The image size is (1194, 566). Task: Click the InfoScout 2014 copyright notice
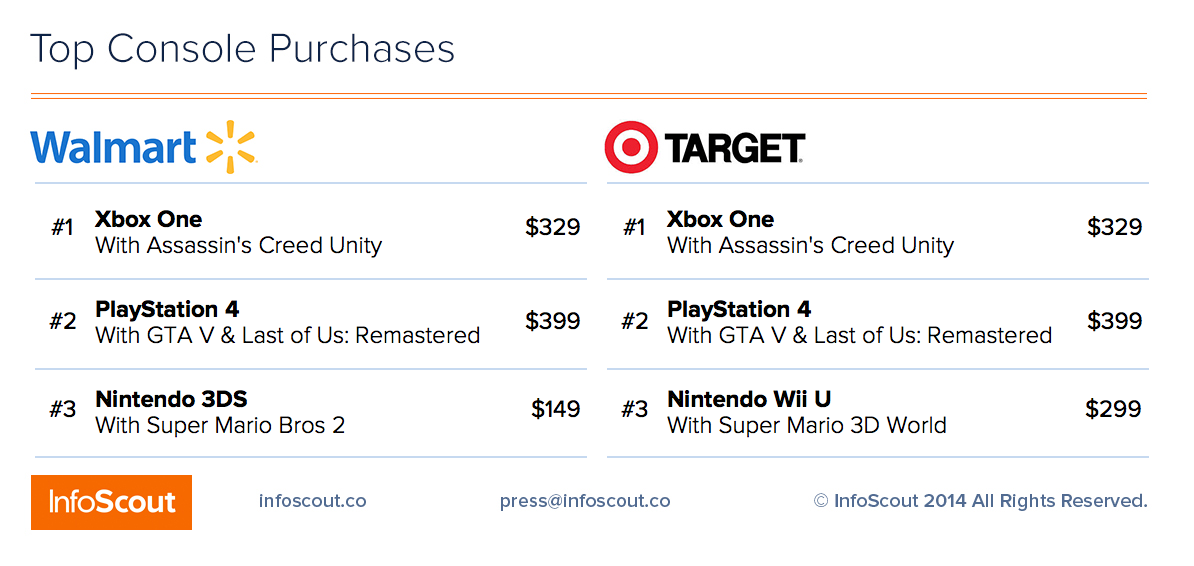click(x=980, y=501)
